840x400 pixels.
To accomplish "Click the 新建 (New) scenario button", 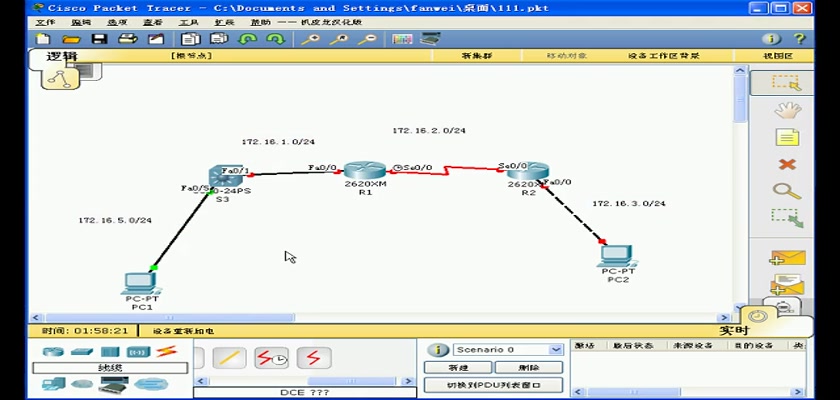I will pyautogui.click(x=457, y=367).
